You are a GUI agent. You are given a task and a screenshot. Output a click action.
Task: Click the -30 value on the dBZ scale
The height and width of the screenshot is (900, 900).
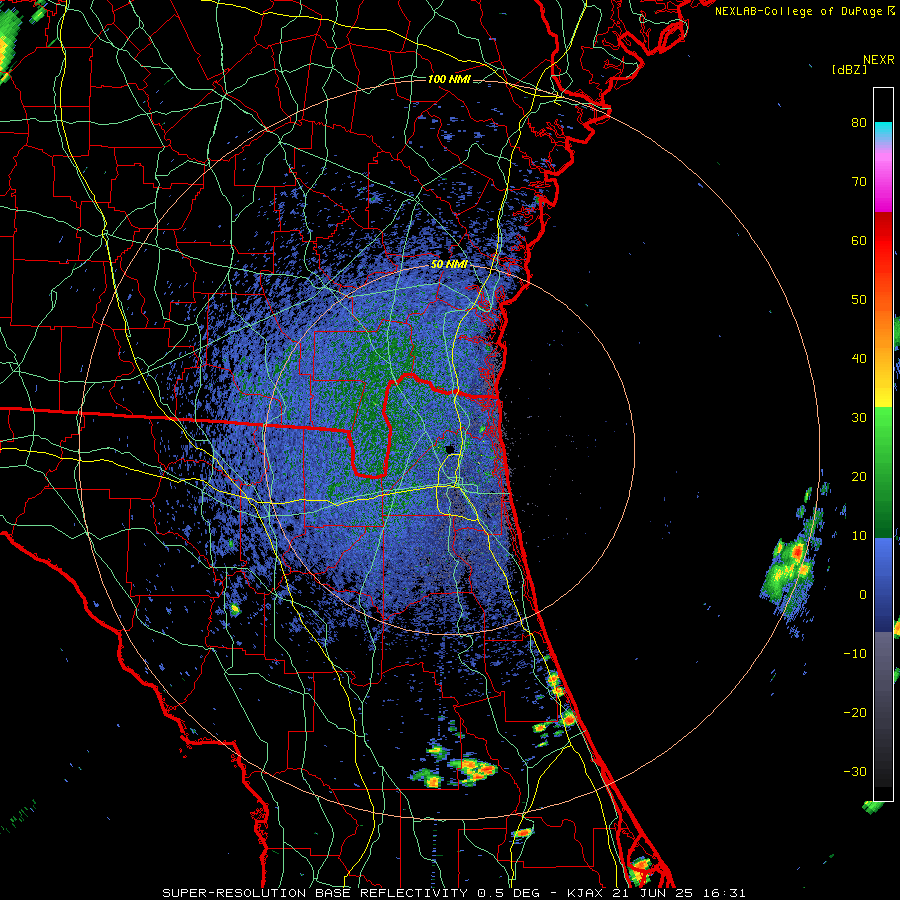(x=855, y=771)
